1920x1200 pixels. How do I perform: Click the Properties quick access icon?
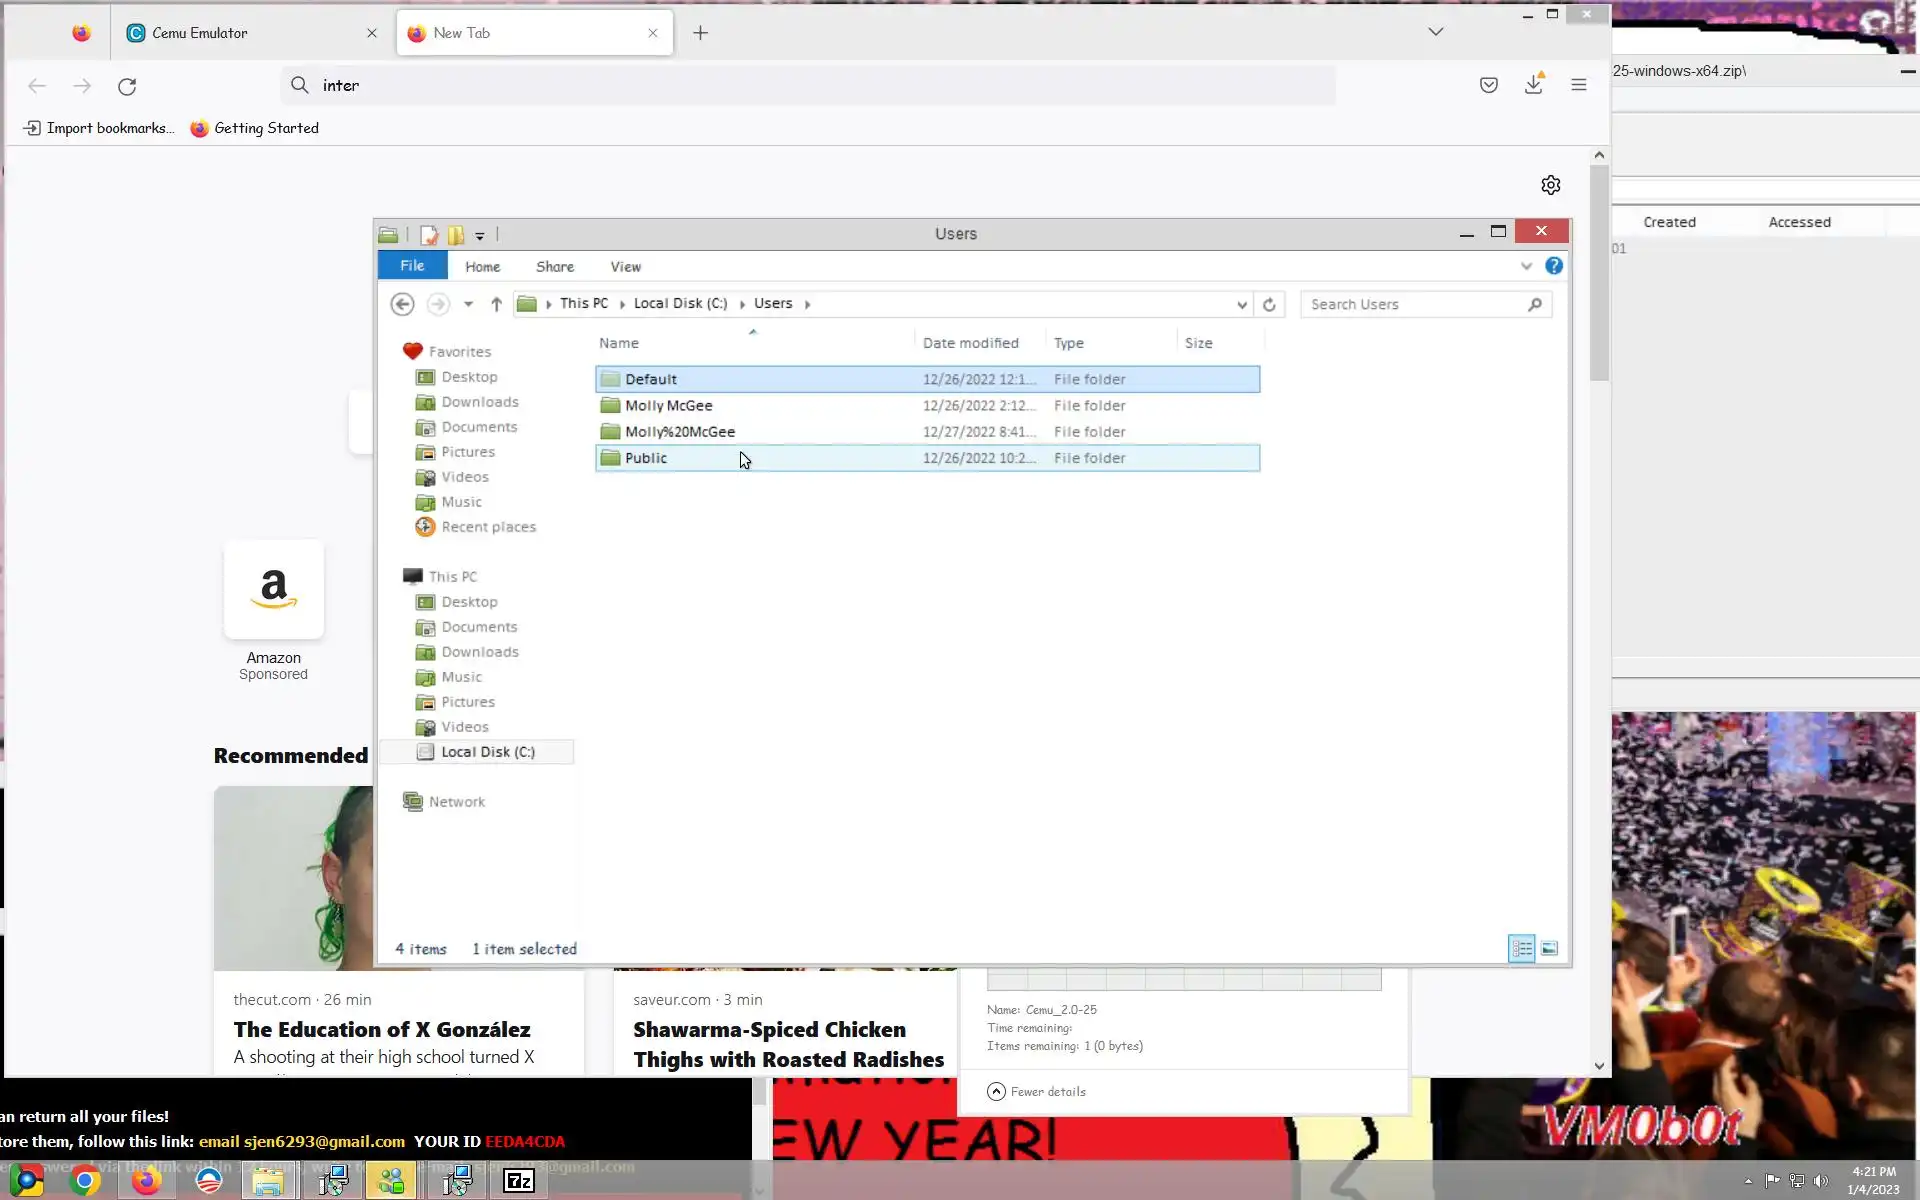(429, 235)
